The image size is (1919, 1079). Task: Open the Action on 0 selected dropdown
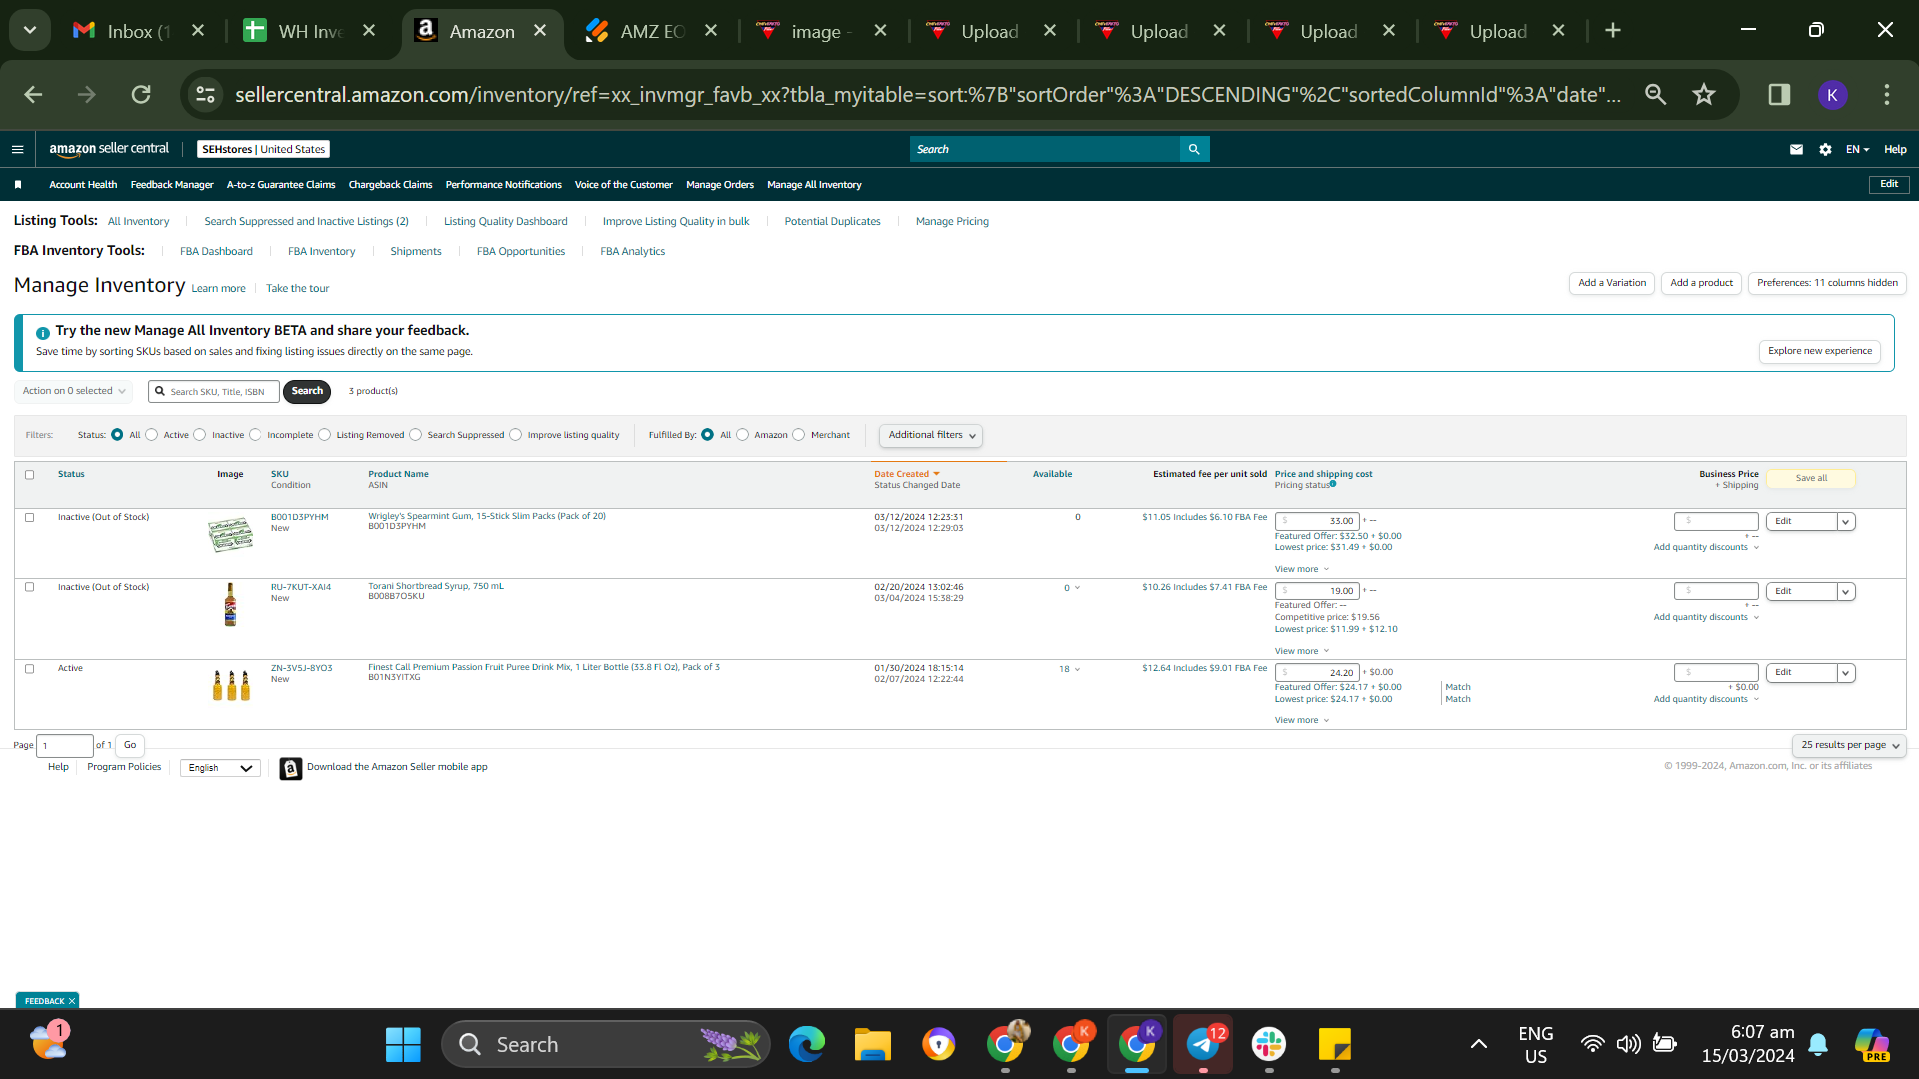pos(74,391)
